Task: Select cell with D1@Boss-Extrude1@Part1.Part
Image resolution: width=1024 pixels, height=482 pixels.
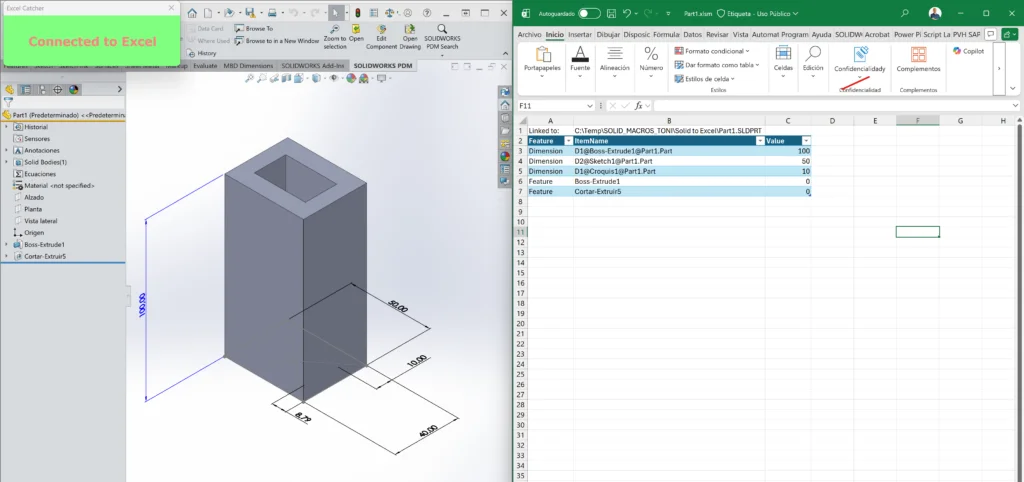Action: point(669,151)
